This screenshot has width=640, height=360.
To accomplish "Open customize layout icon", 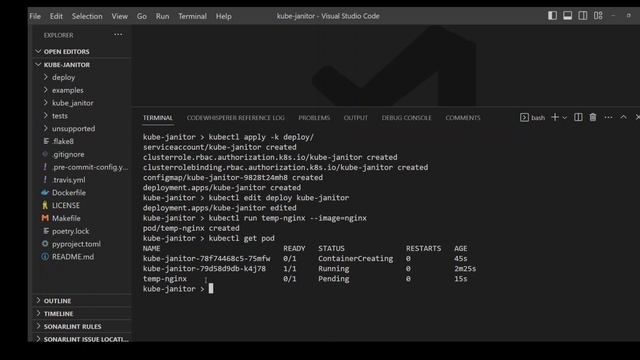I will click(598, 16).
